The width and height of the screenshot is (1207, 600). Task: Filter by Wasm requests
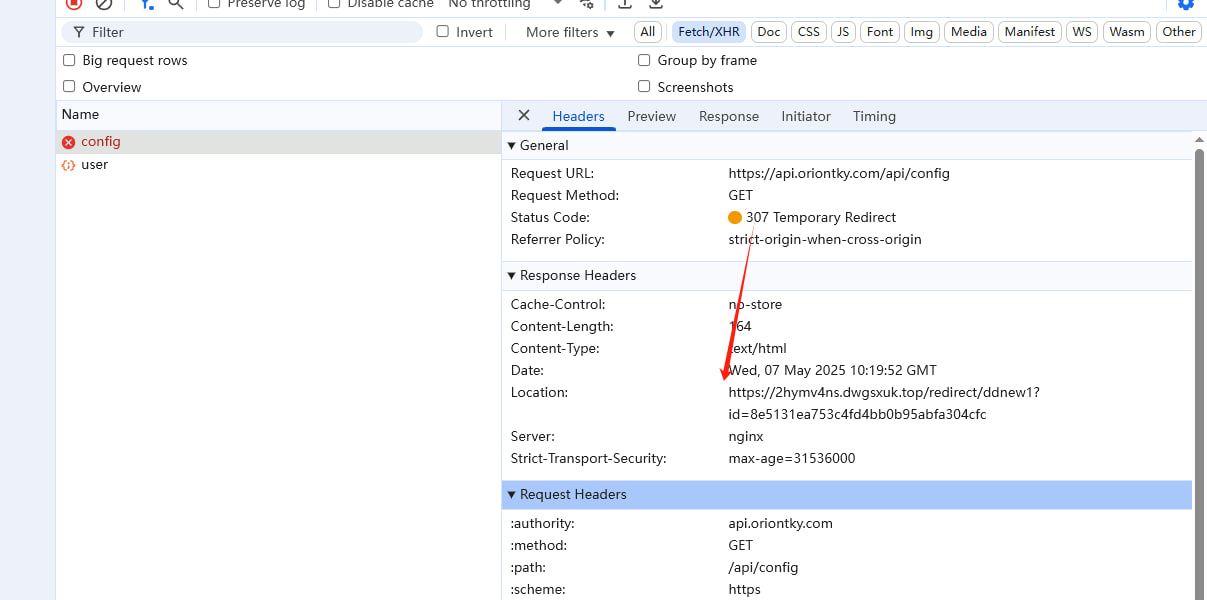pos(1127,32)
